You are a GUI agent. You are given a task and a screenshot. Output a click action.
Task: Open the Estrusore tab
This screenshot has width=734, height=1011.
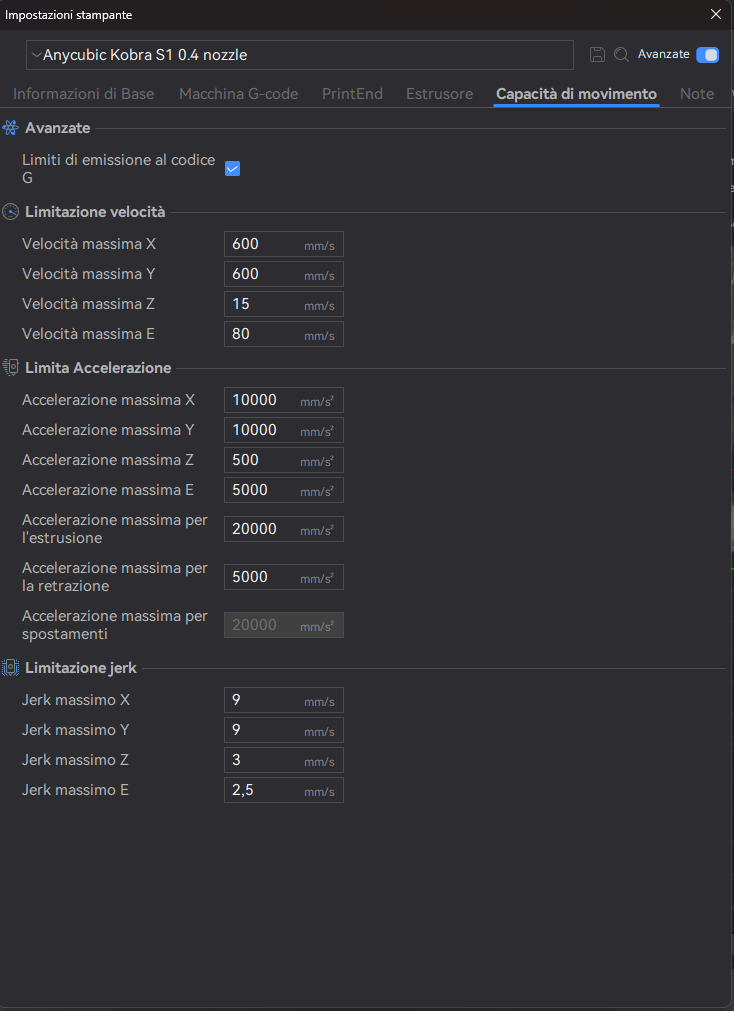pos(439,94)
